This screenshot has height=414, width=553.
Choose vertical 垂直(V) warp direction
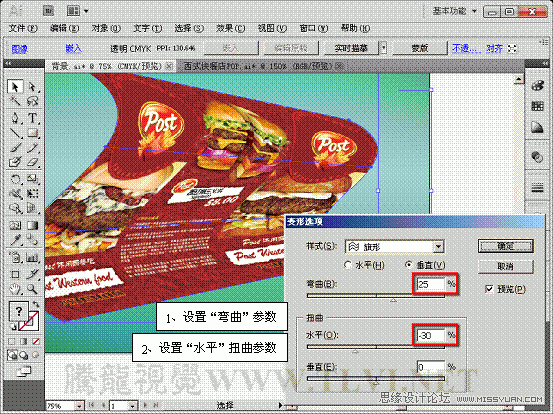pos(409,264)
